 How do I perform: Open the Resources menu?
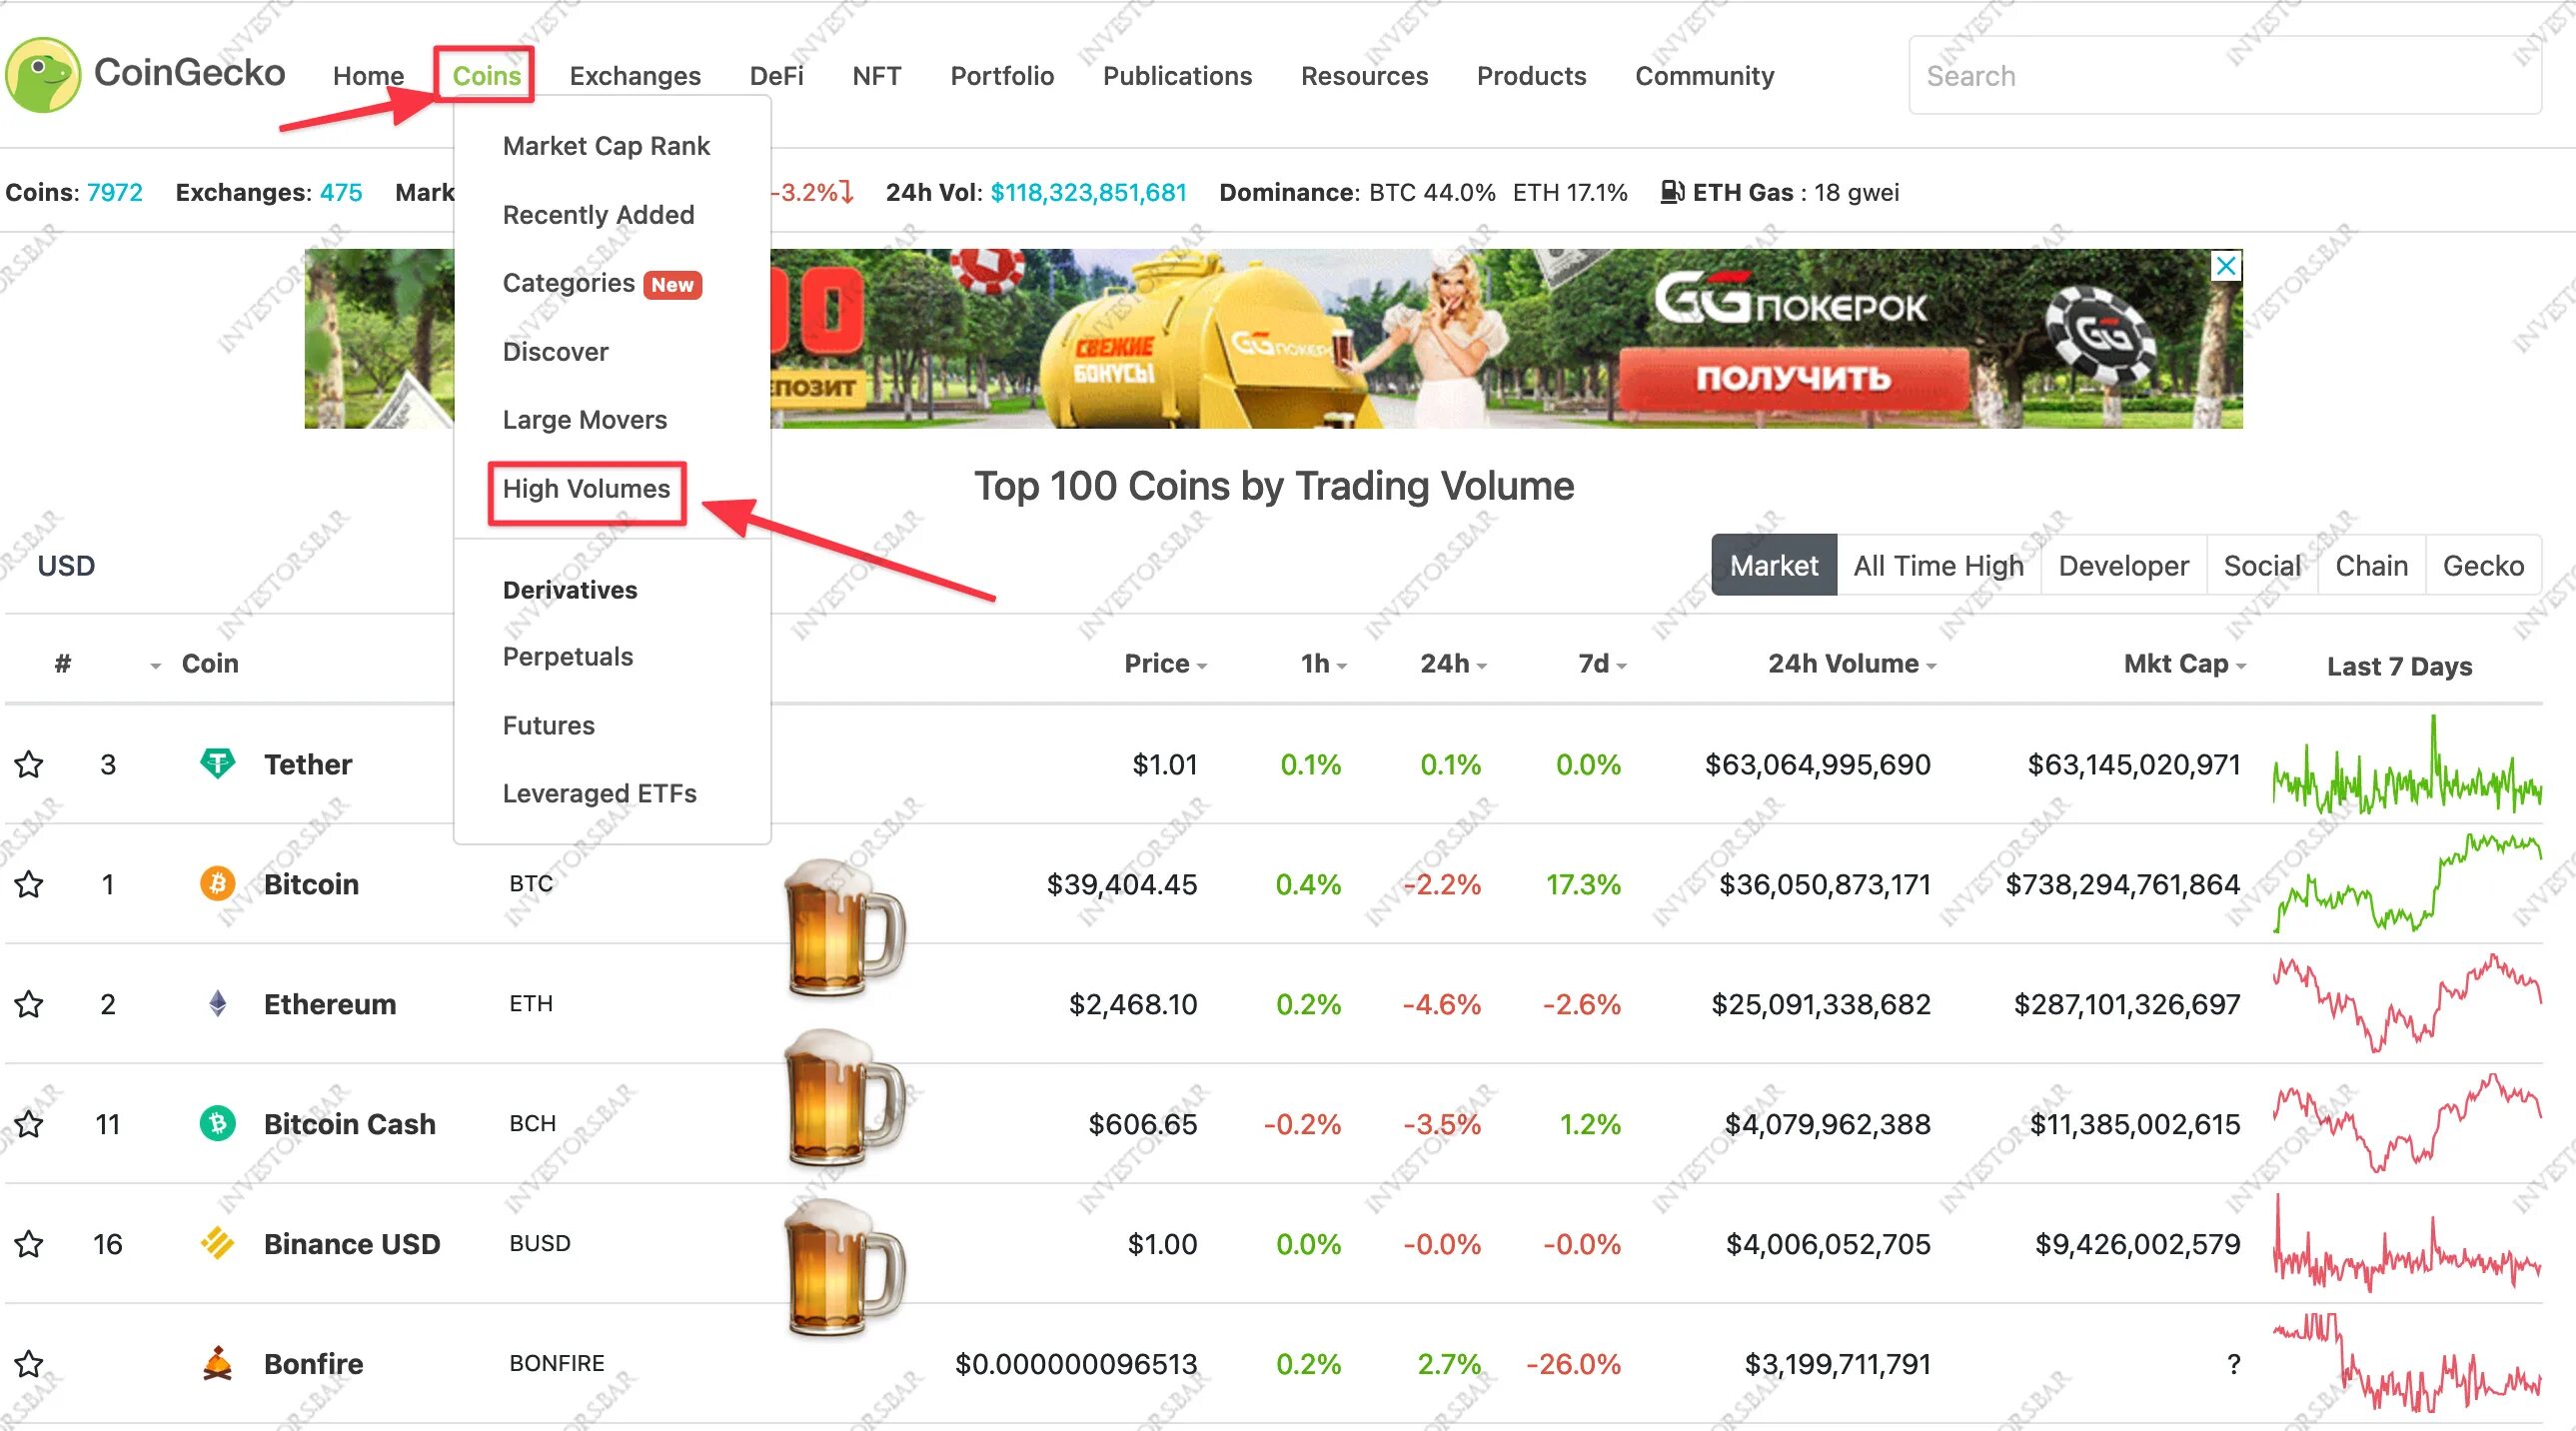1364,76
